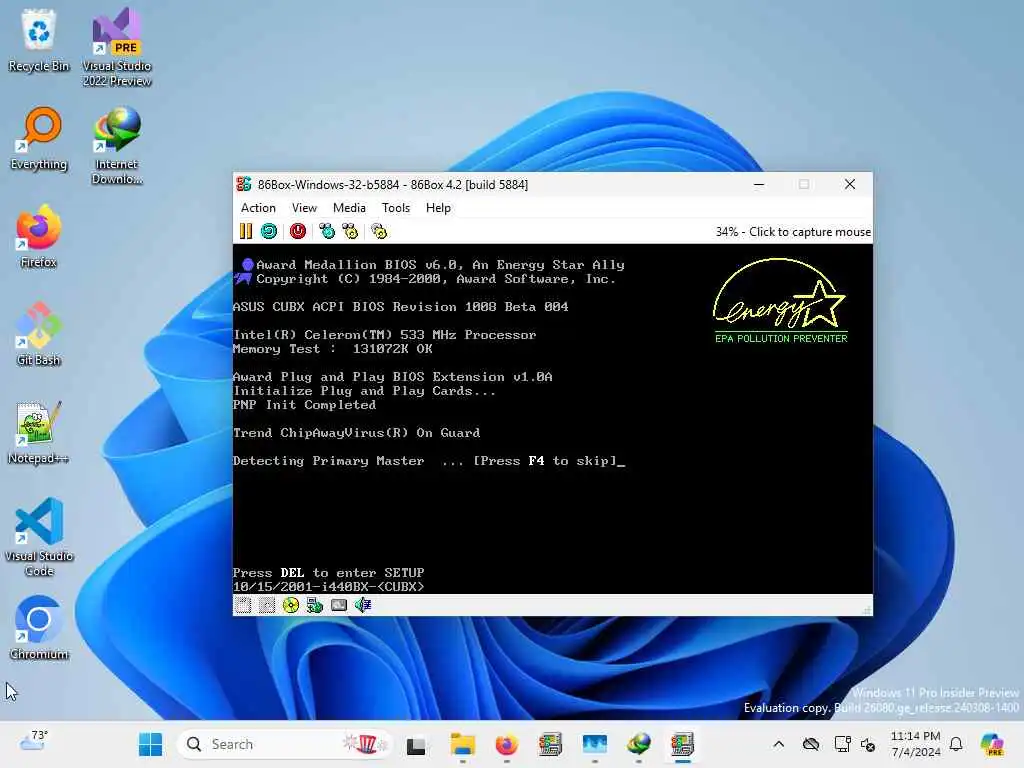Click the active underlined 86Box taskbar icon
The height and width of the screenshot is (768, 1024).
[682, 744]
